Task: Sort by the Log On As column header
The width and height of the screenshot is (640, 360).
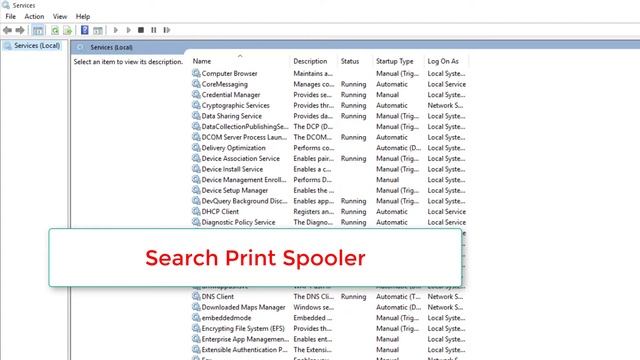Action: tap(443, 61)
